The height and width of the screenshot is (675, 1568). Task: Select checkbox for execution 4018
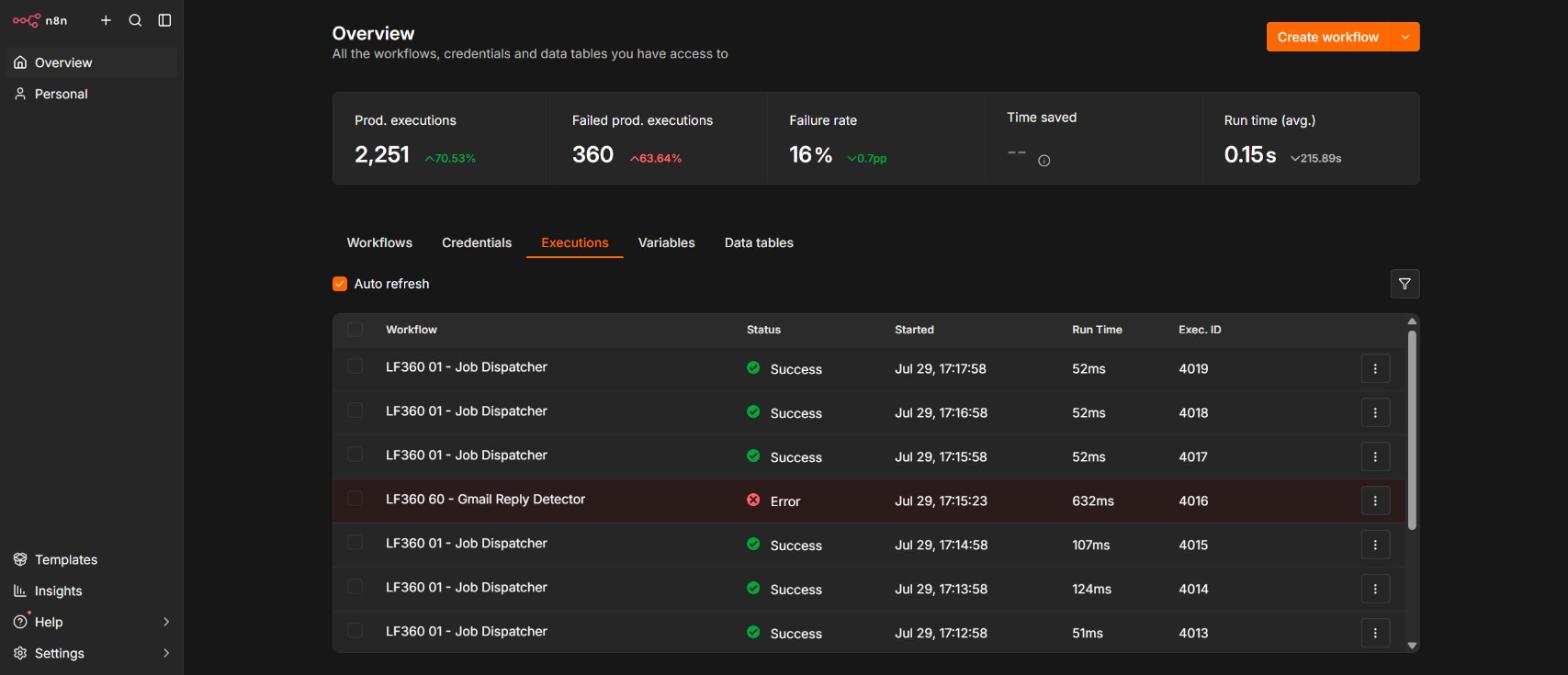click(355, 410)
